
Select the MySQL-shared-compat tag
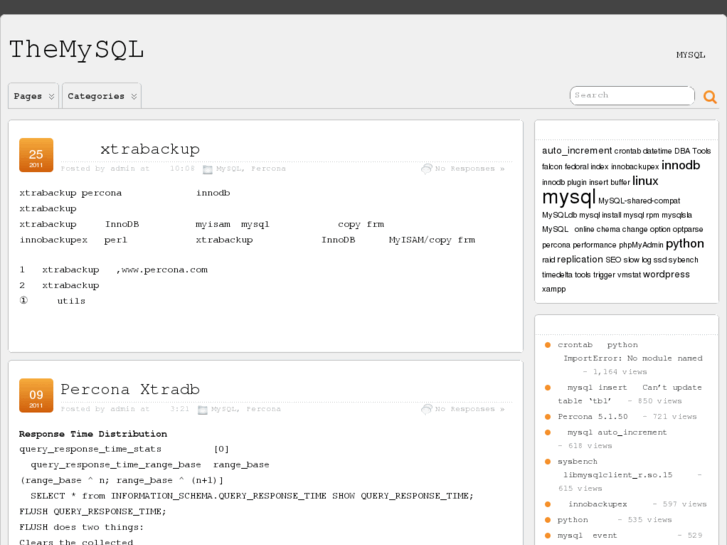pos(639,201)
